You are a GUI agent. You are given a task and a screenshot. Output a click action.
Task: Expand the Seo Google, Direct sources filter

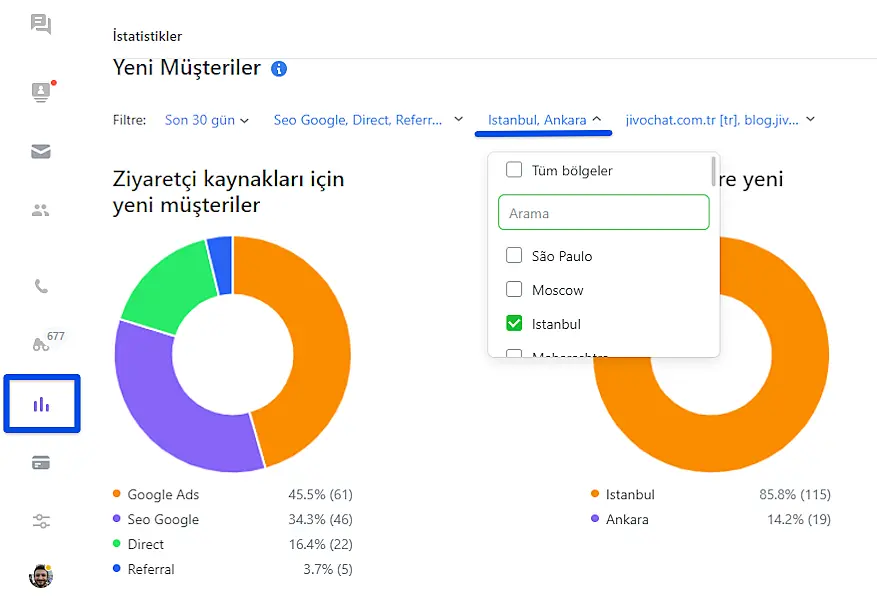pos(367,120)
